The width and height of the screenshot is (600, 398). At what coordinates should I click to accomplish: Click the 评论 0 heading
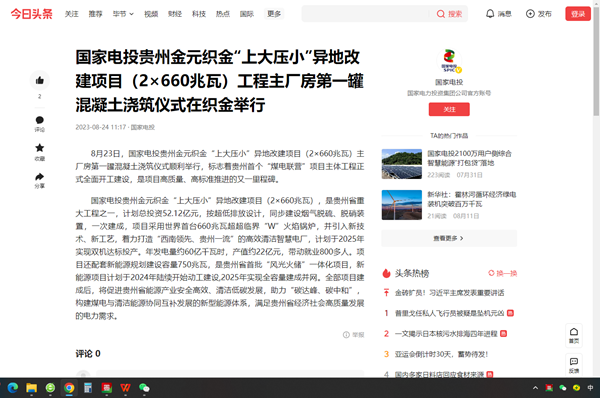[x=88, y=354]
